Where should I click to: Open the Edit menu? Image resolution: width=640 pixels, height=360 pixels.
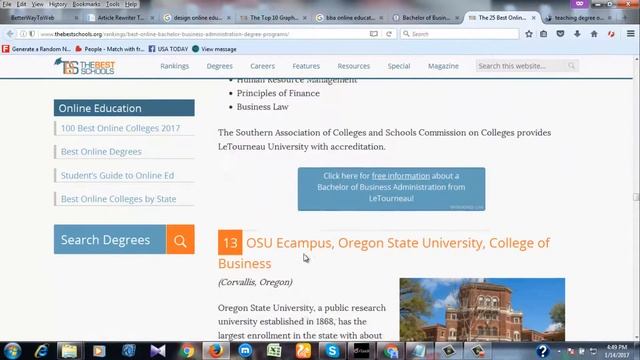(21, 4)
